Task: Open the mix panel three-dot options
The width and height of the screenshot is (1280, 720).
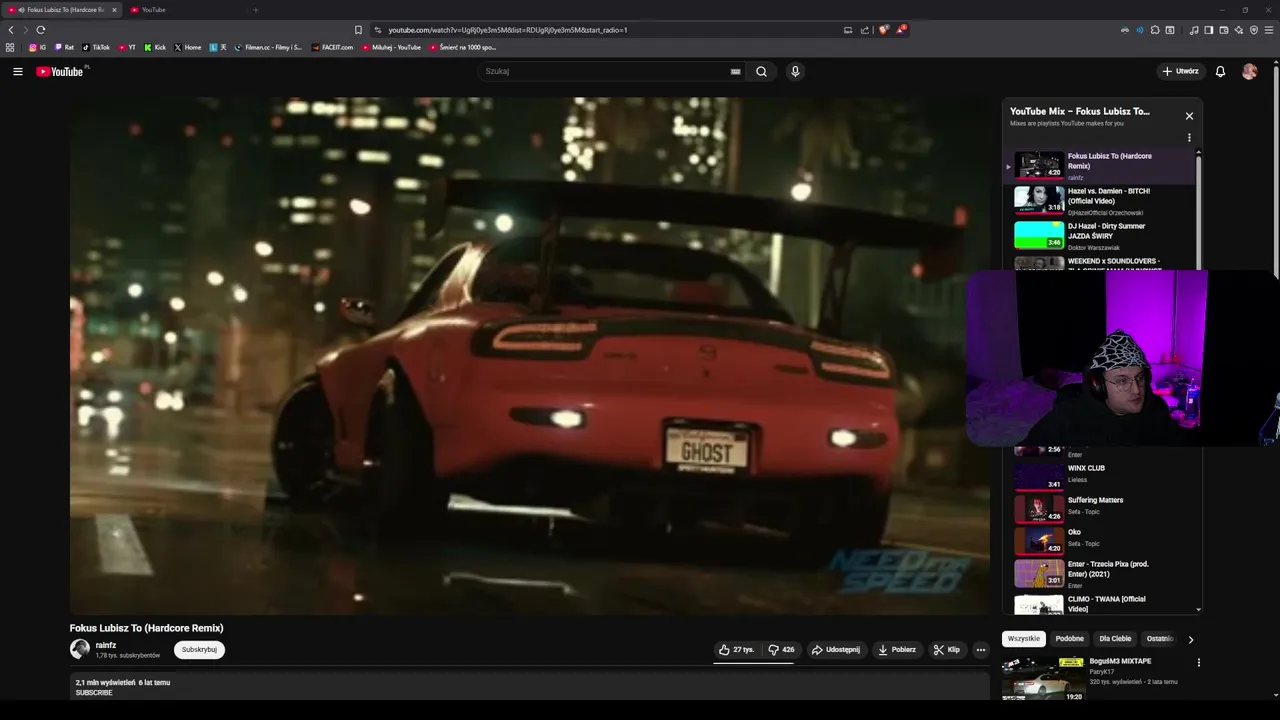Action: [1189, 138]
